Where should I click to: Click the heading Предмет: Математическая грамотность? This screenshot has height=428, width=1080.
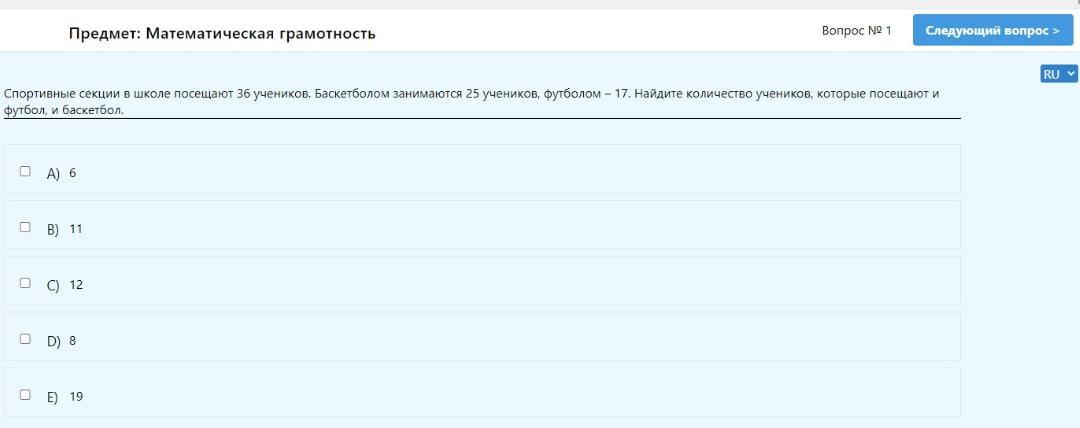222,33
